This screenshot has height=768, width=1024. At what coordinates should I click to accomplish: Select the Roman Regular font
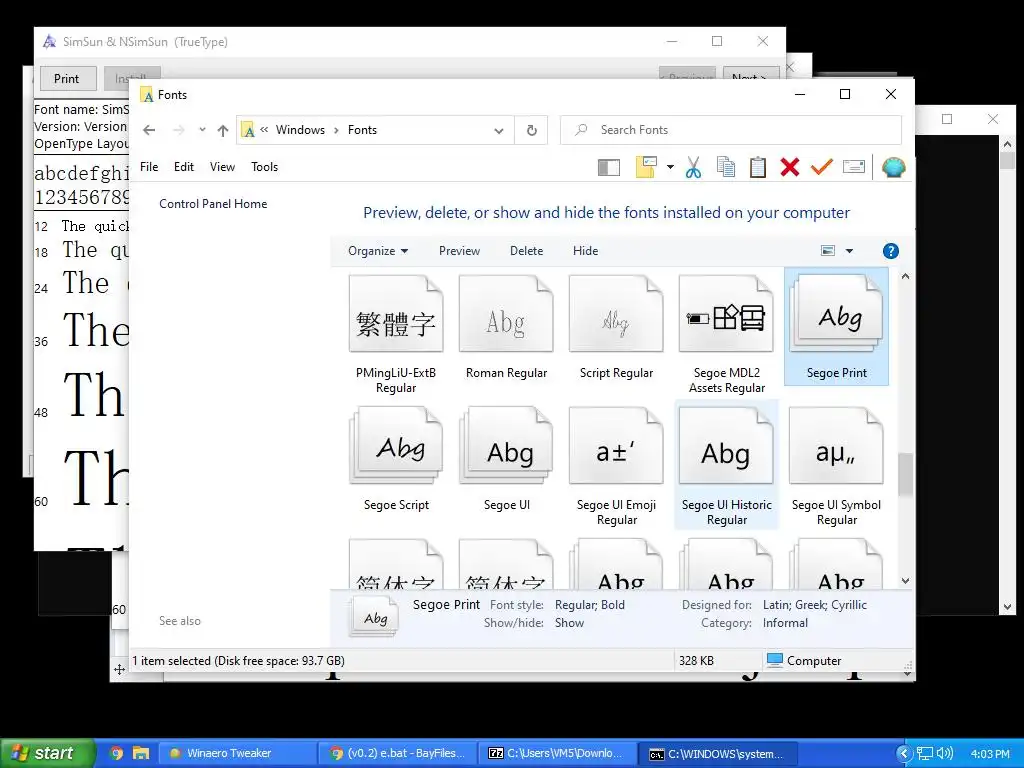(x=506, y=328)
